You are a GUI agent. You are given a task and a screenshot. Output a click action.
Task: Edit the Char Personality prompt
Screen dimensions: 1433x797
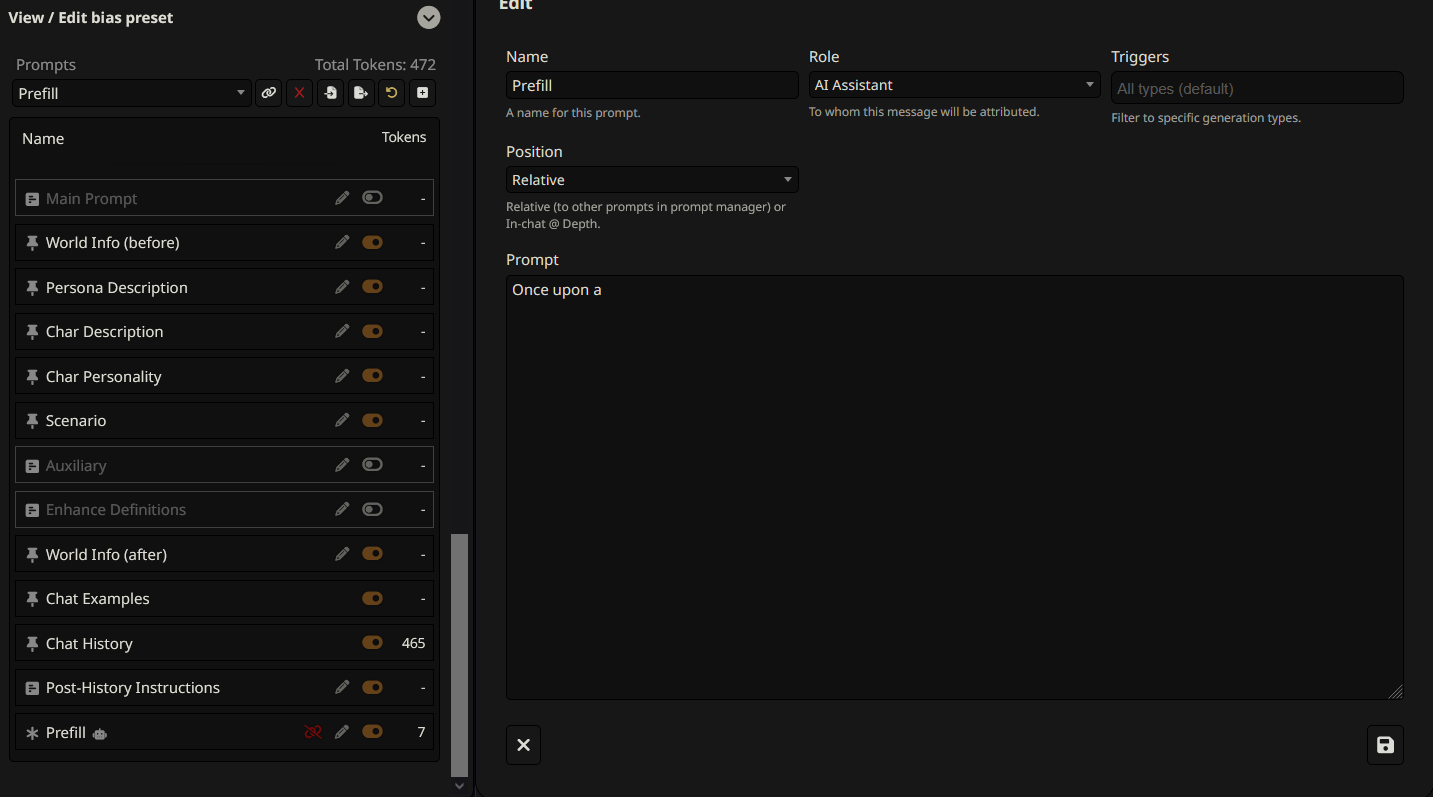tap(342, 376)
